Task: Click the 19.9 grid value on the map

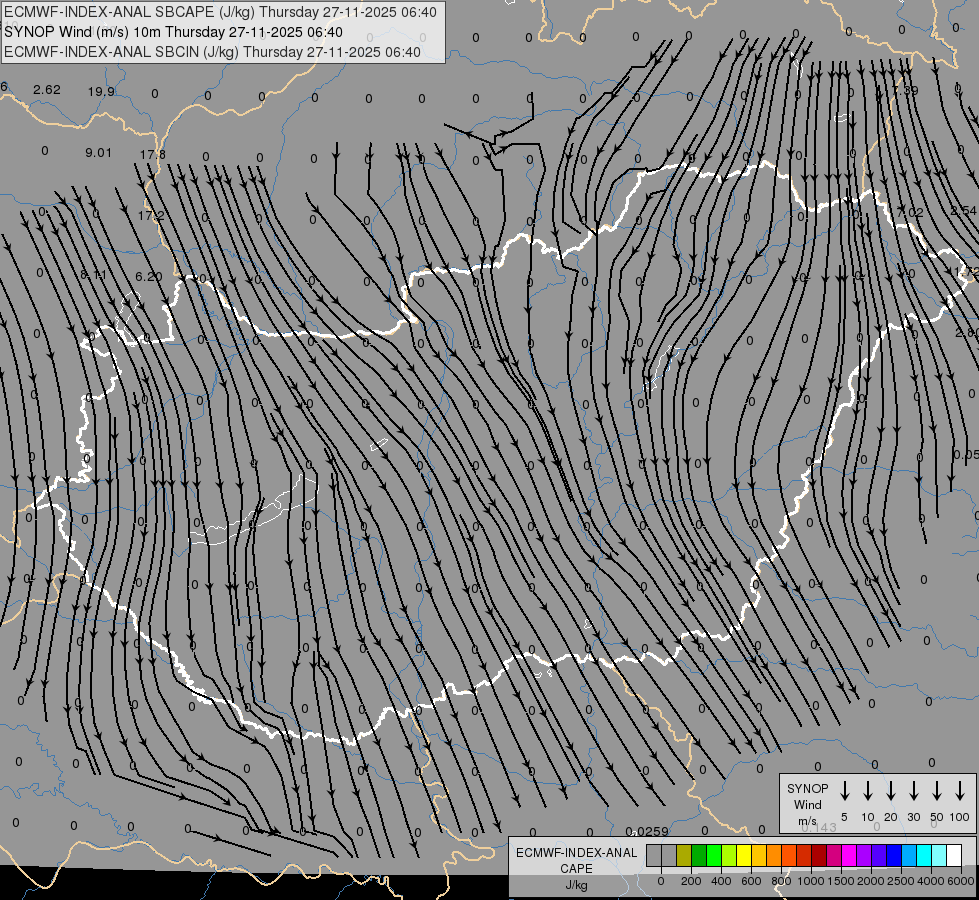Action: click(x=101, y=92)
